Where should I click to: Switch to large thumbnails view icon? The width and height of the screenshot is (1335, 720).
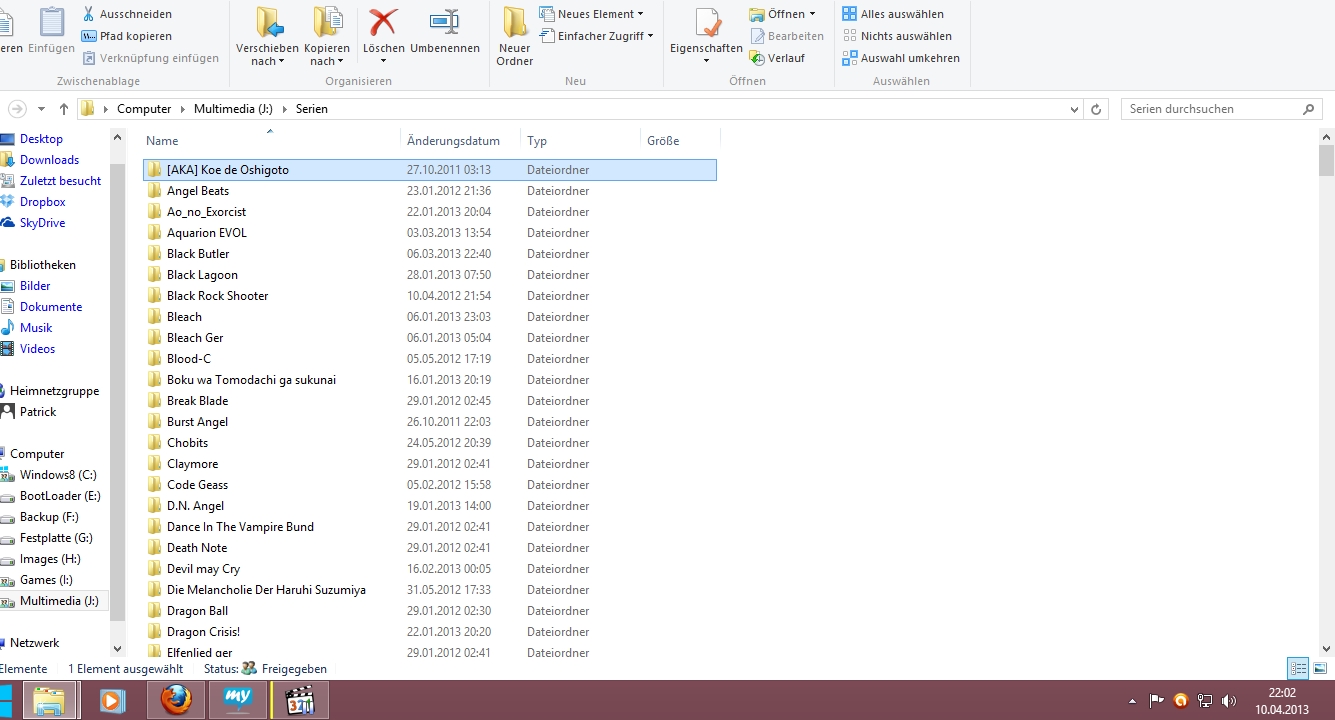1320,668
